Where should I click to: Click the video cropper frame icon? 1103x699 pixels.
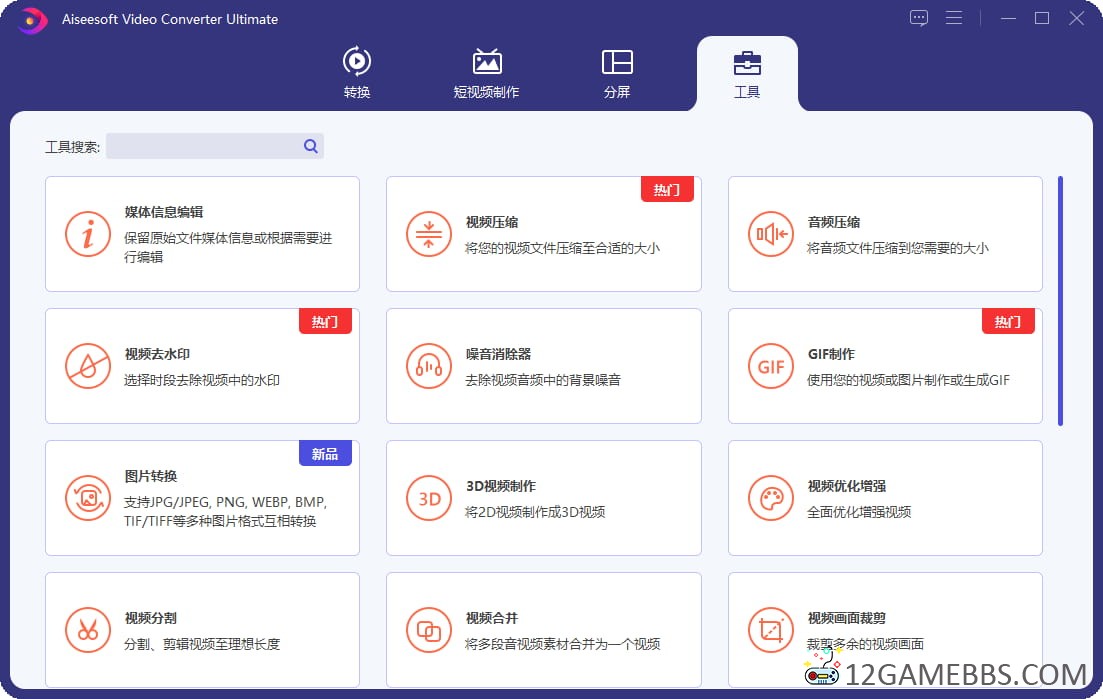(x=770, y=630)
